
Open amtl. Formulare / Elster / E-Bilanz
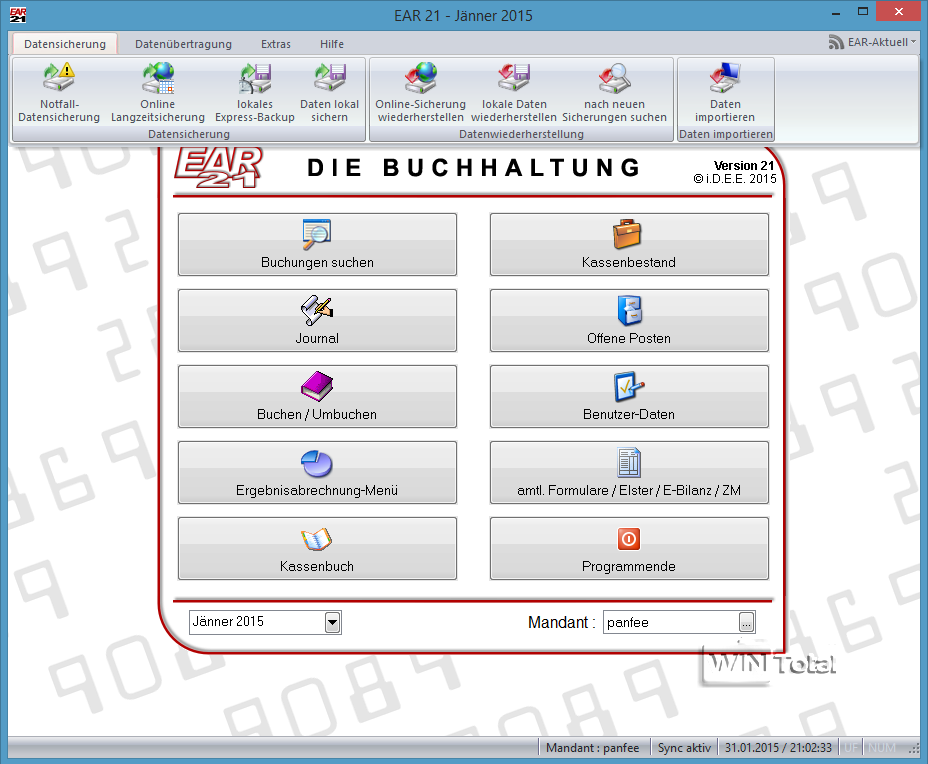(629, 472)
